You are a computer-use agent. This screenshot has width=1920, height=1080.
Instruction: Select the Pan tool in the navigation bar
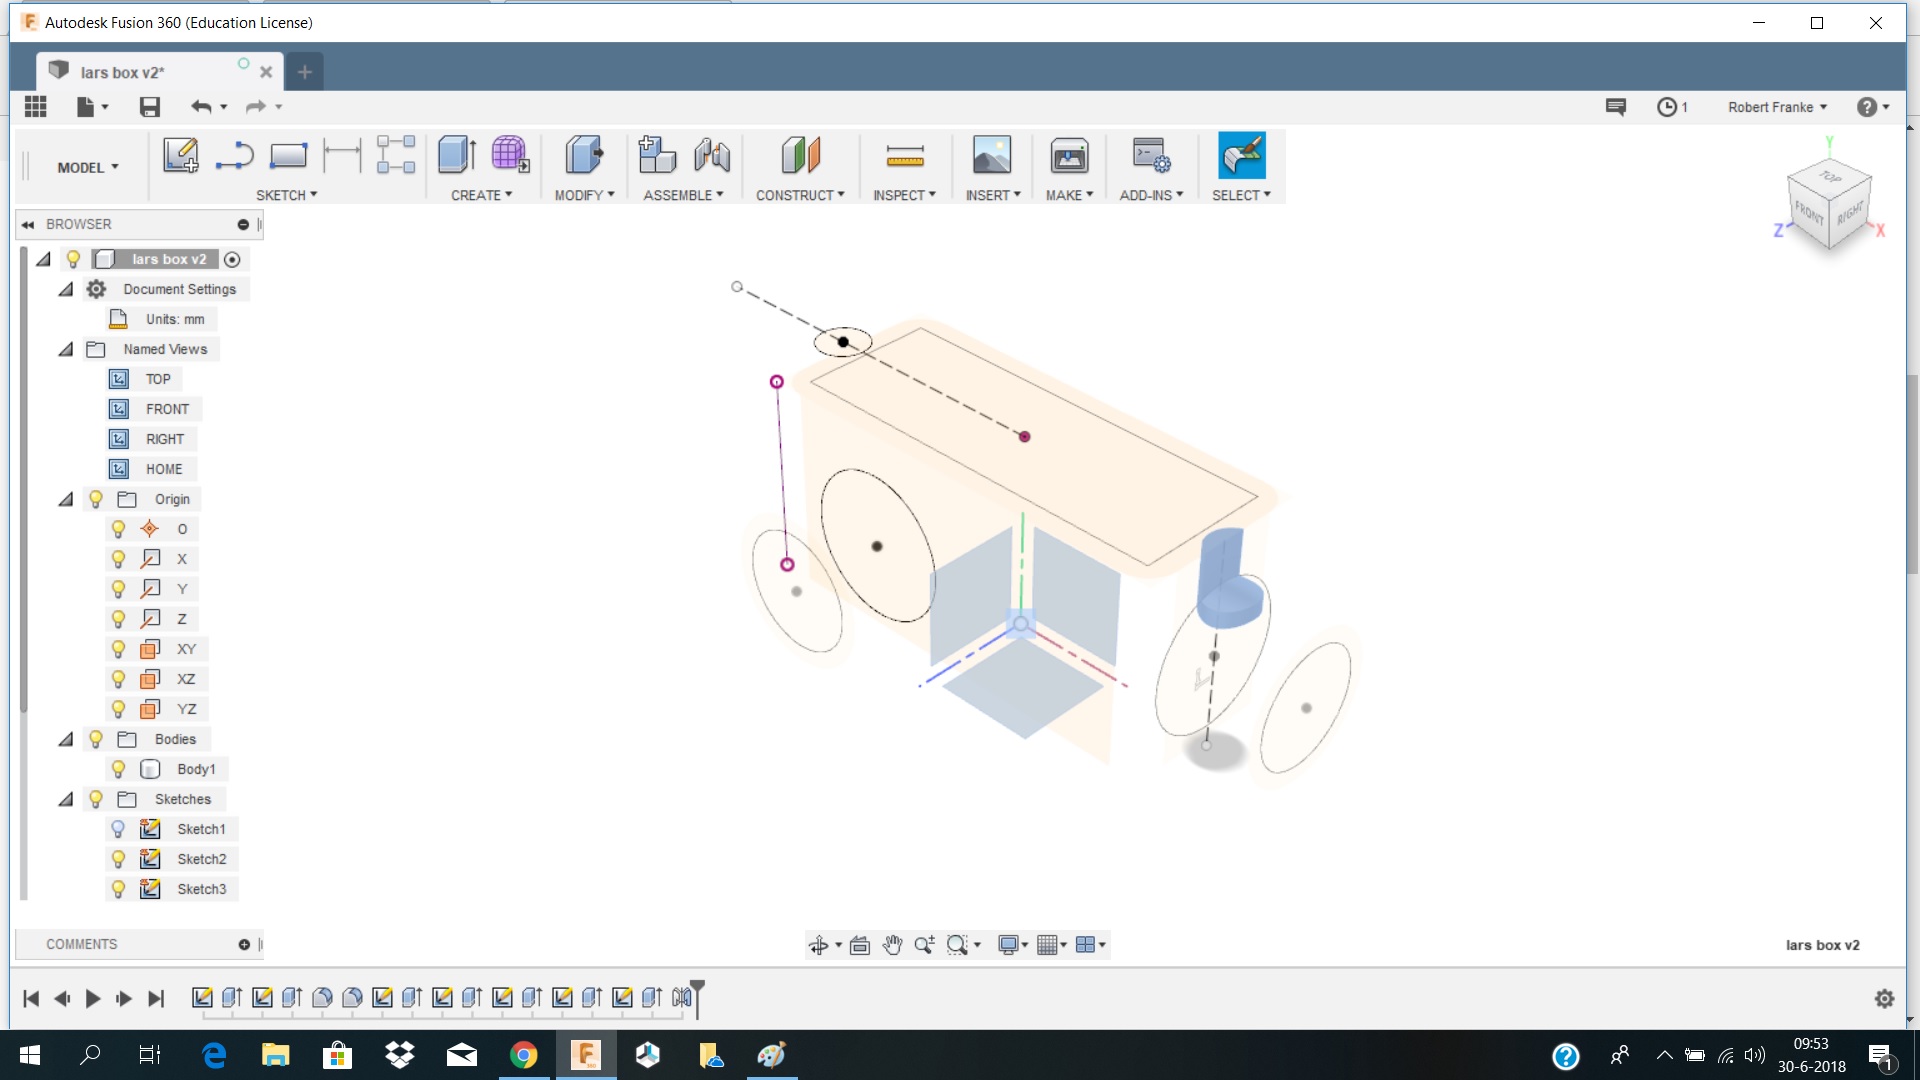[x=891, y=944]
